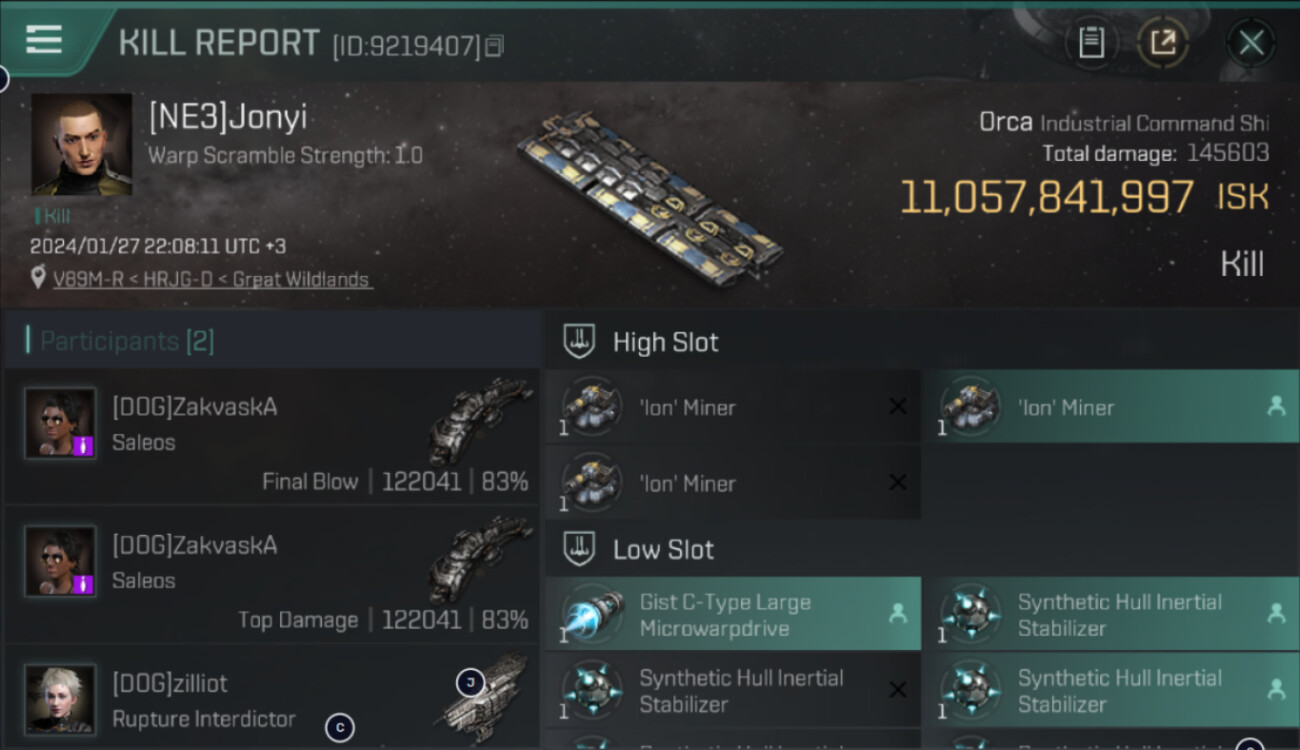Viewport: 1300px width, 750px height.
Task: Select the highlighted 'Ion' Miner module
Action: [1110, 407]
